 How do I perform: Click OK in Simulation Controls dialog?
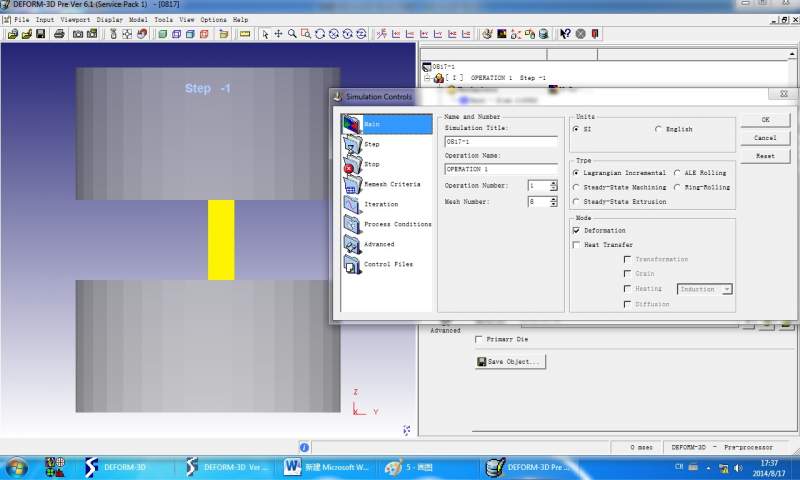point(765,120)
